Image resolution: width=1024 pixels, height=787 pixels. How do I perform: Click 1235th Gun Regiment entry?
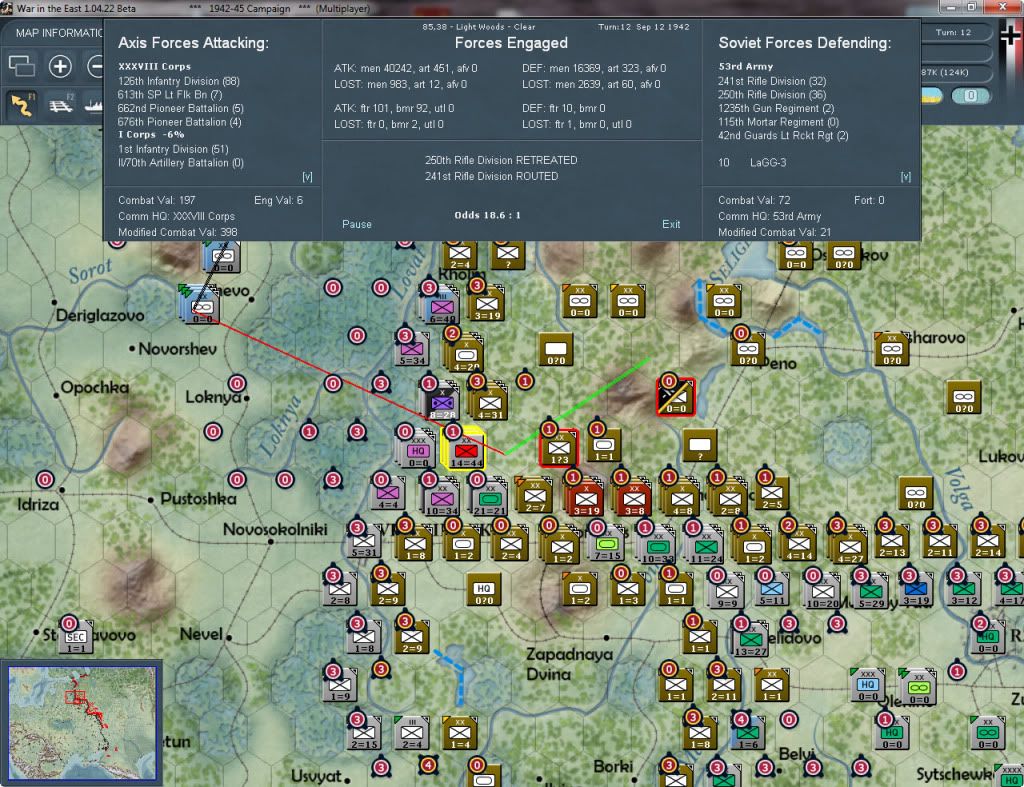click(x=776, y=108)
